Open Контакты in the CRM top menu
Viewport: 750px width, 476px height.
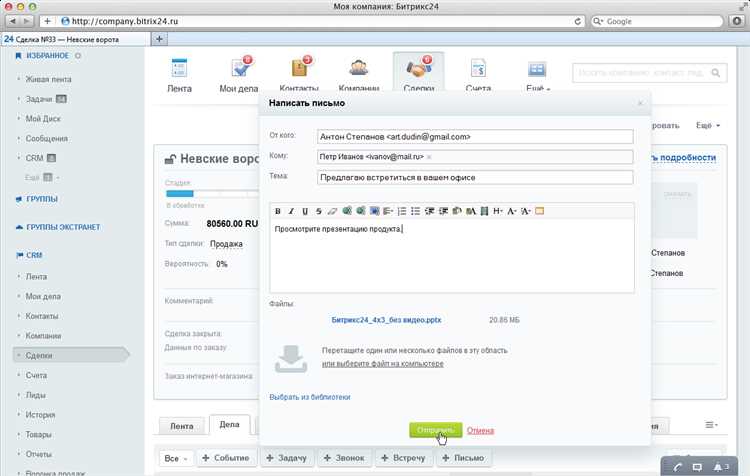point(299,75)
